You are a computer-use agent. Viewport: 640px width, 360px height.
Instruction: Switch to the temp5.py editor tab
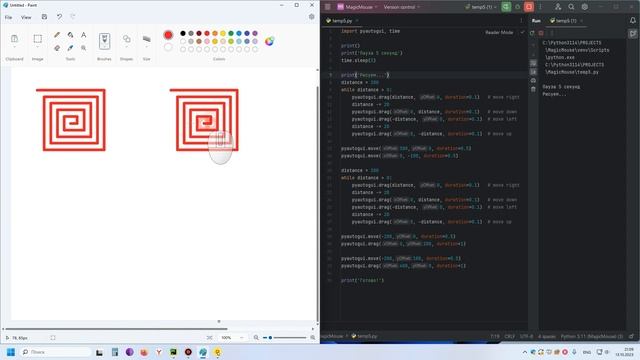[342, 20]
